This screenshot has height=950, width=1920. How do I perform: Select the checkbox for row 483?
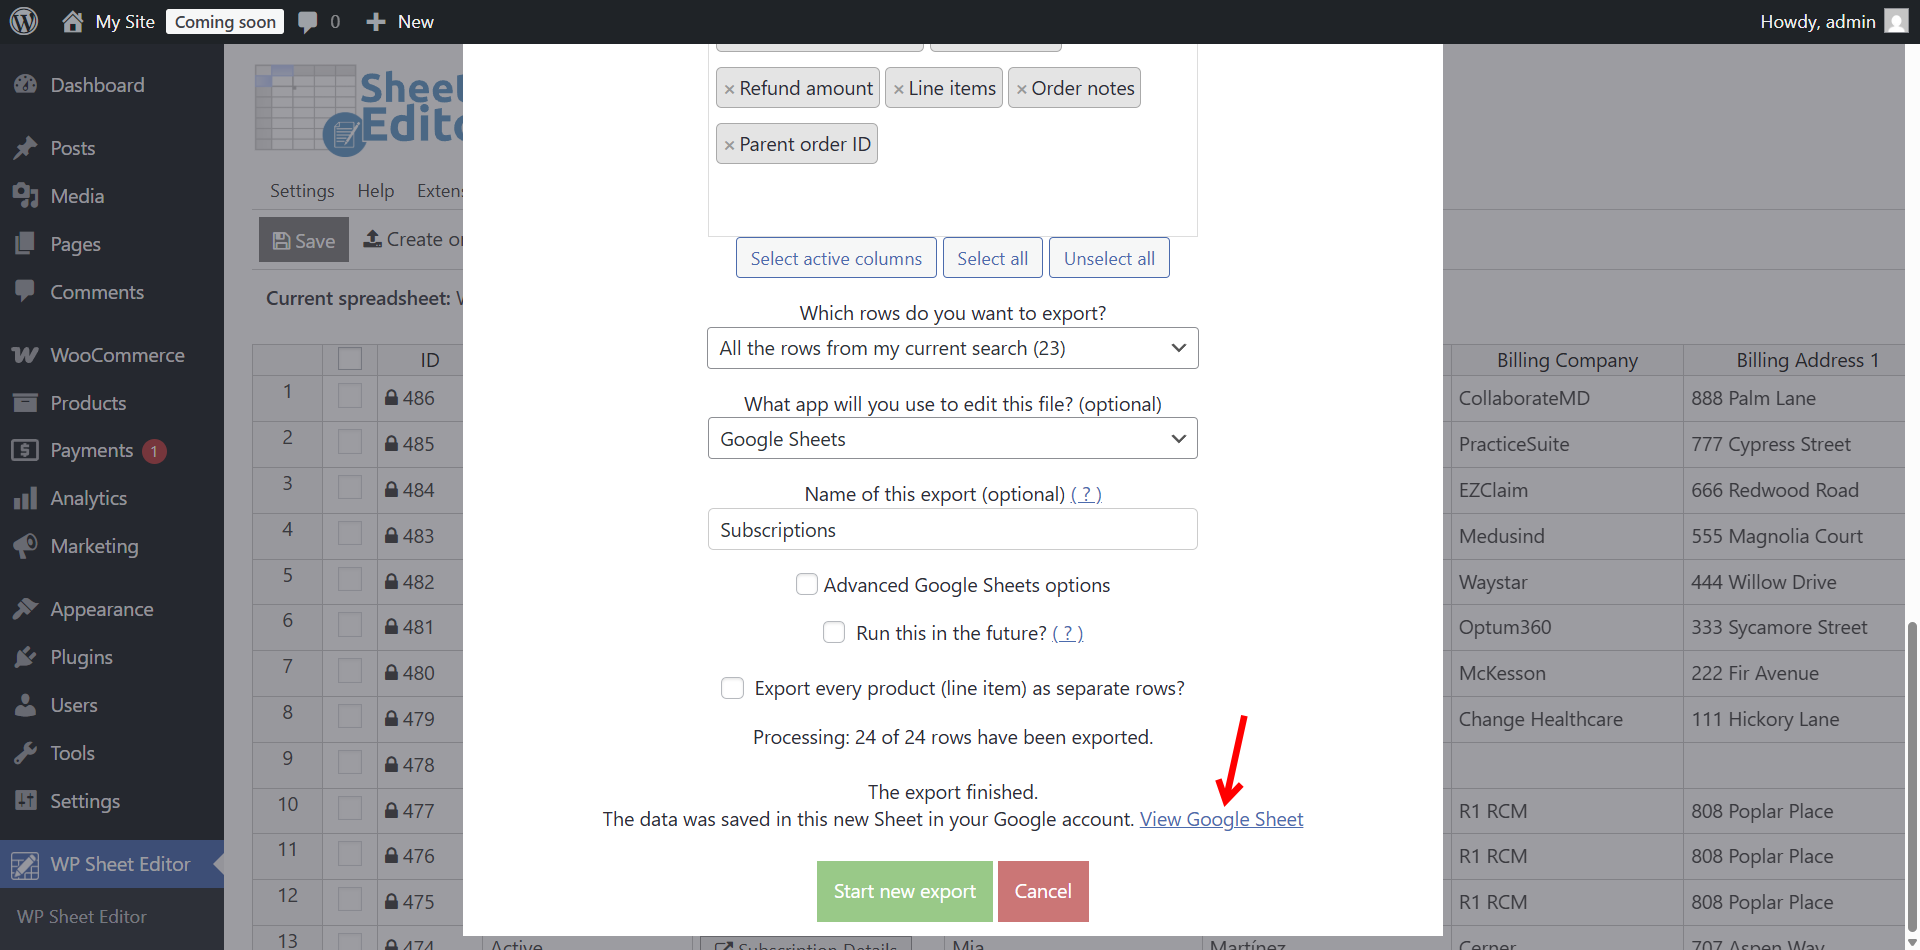click(x=350, y=534)
